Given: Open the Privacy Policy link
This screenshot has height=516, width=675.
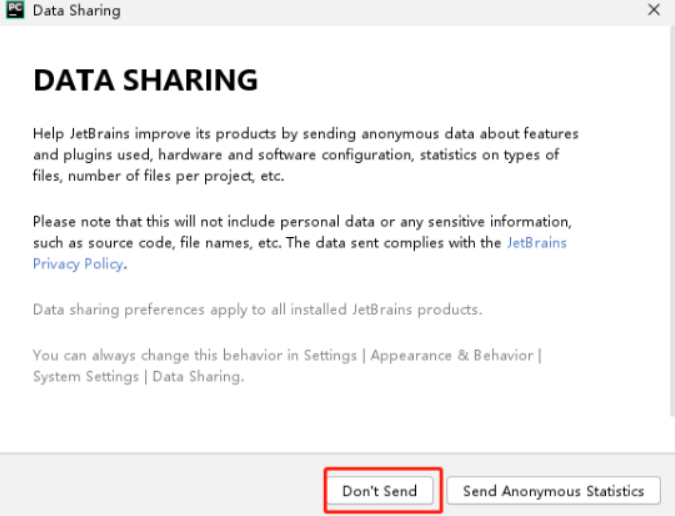Looking at the screenshot, I should 78,264.
